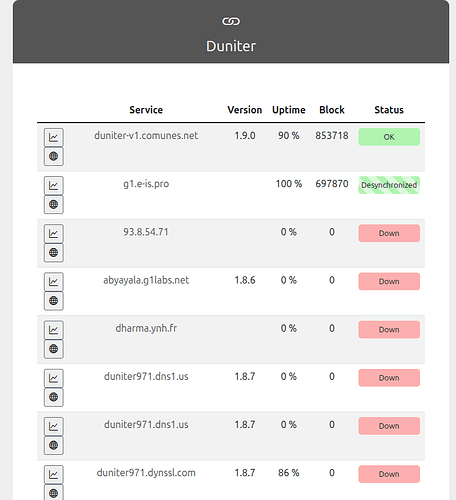456x500 pixels.
Task: Click globe icon for abyayala.g1labs.net
Action: coord(54,301)
